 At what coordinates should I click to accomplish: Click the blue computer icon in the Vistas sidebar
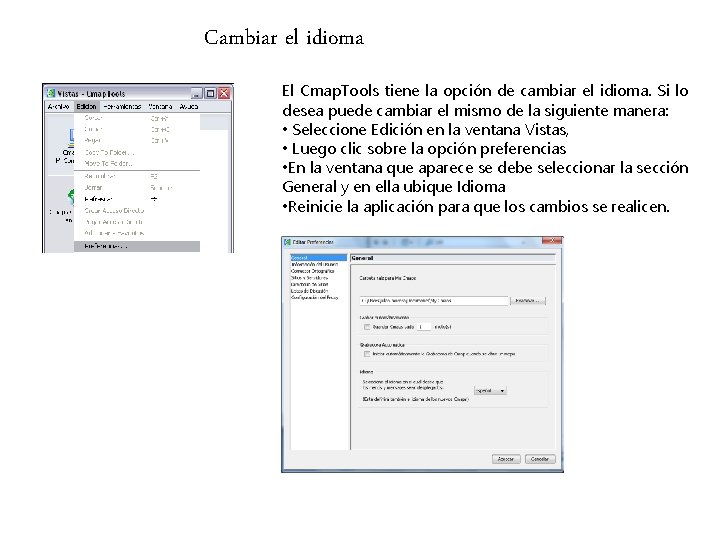(71, 137)
